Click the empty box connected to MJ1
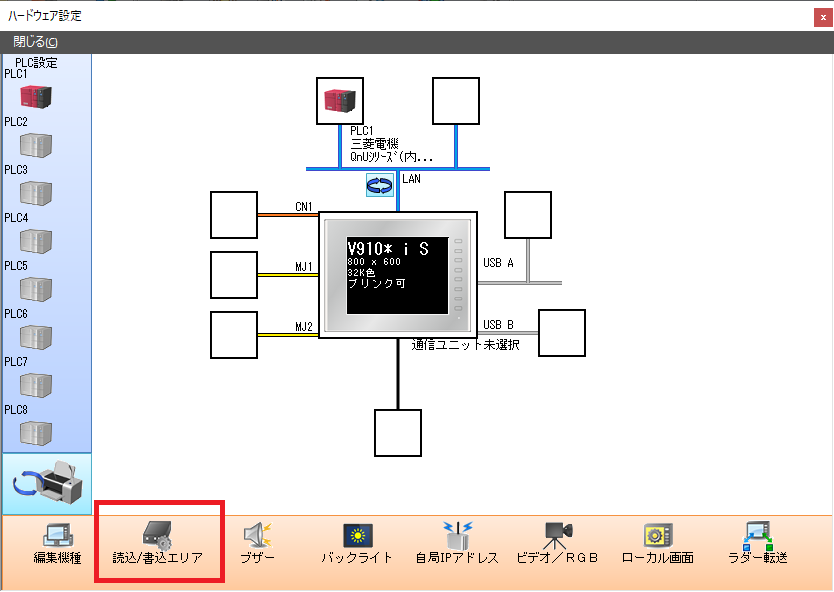Viewport: 834px width, 592px height. (x=234, y=274)
